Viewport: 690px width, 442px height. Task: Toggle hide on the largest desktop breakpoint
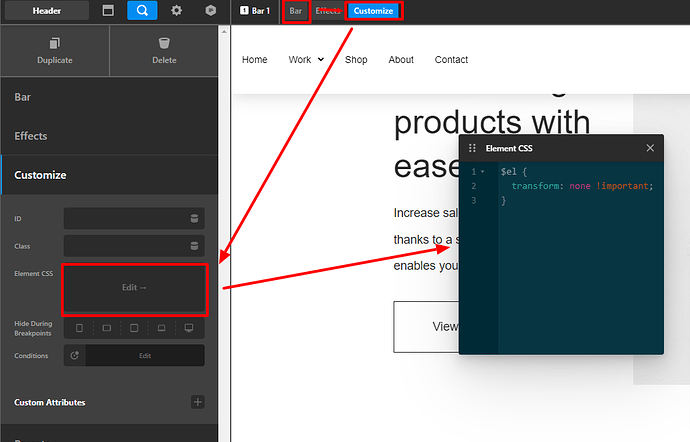[x=188, y=328]
